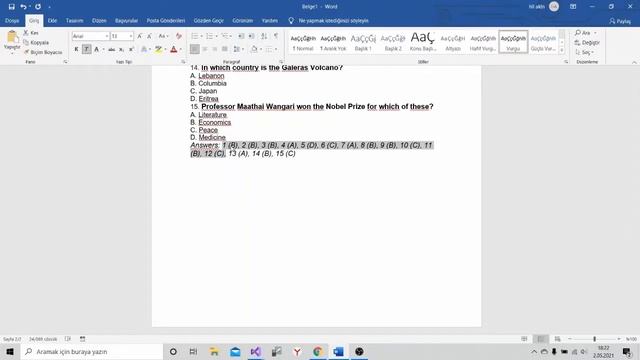Image resolution: width=640 pixels, height=360 pixels.
Task: Apply the Başlık 1 style
Action: [363, 42]
